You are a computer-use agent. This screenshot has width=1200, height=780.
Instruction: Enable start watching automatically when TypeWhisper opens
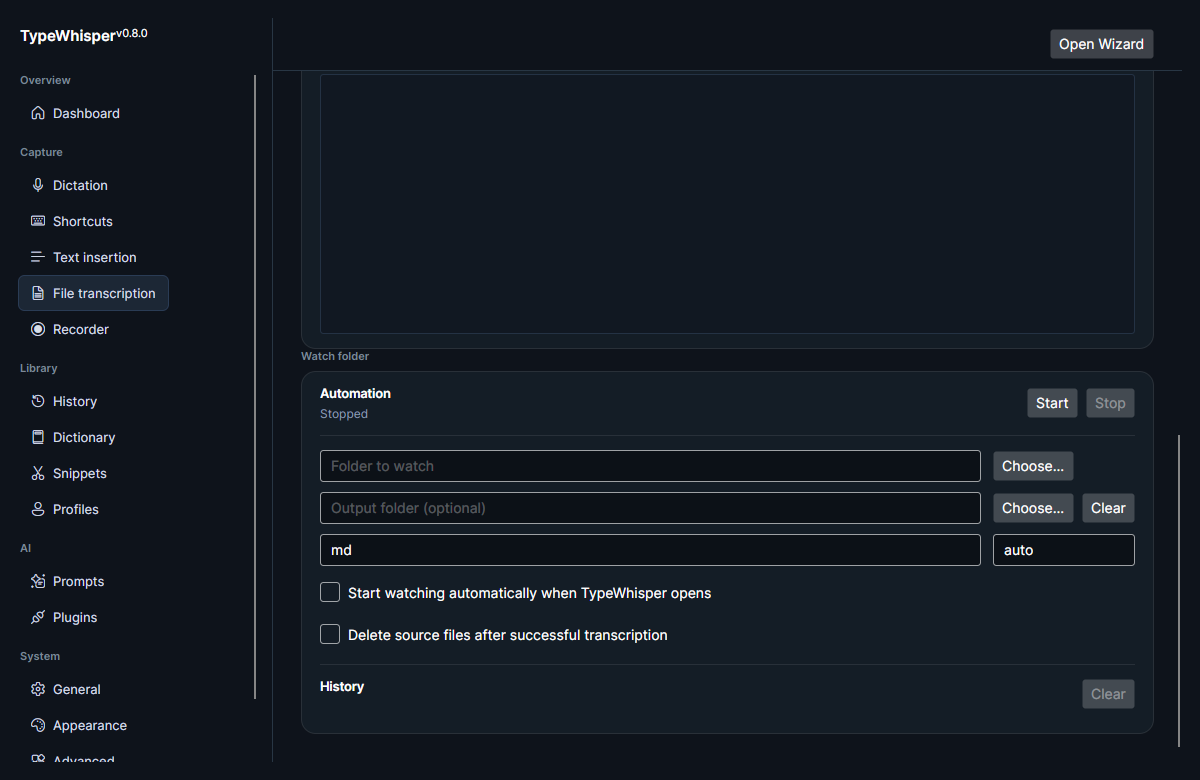[330, 593]
